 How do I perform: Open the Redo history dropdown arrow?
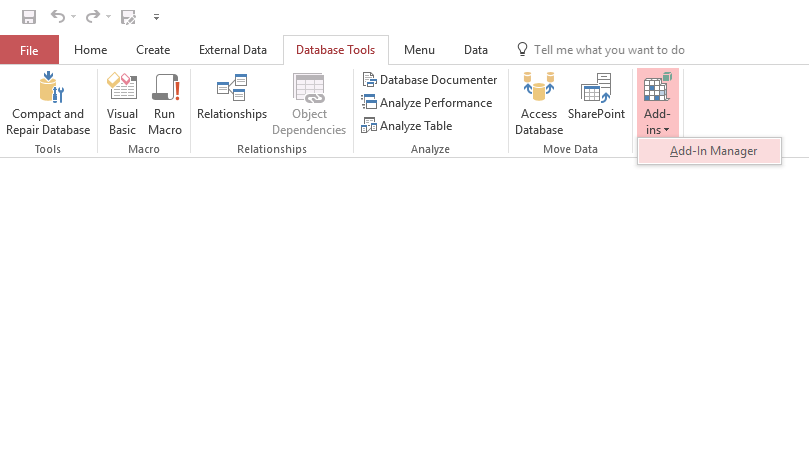pos(108,17)
